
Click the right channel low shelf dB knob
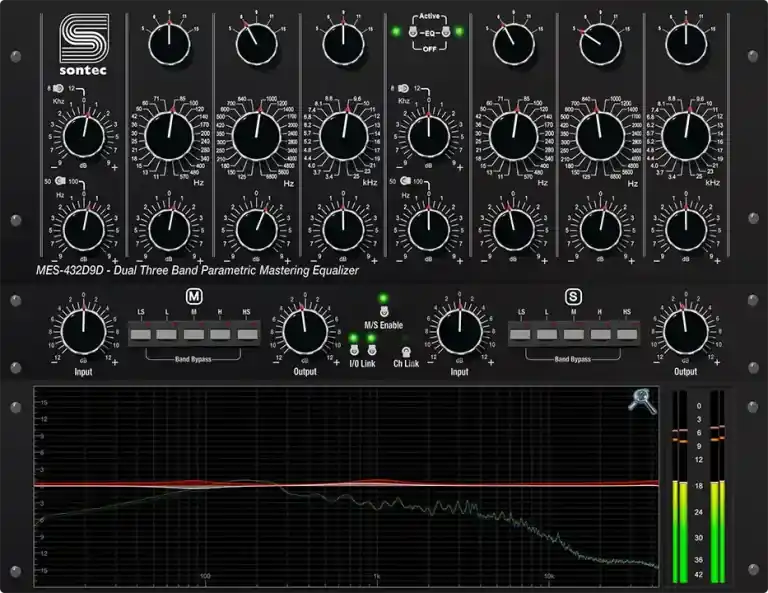(x=429, y=230)
